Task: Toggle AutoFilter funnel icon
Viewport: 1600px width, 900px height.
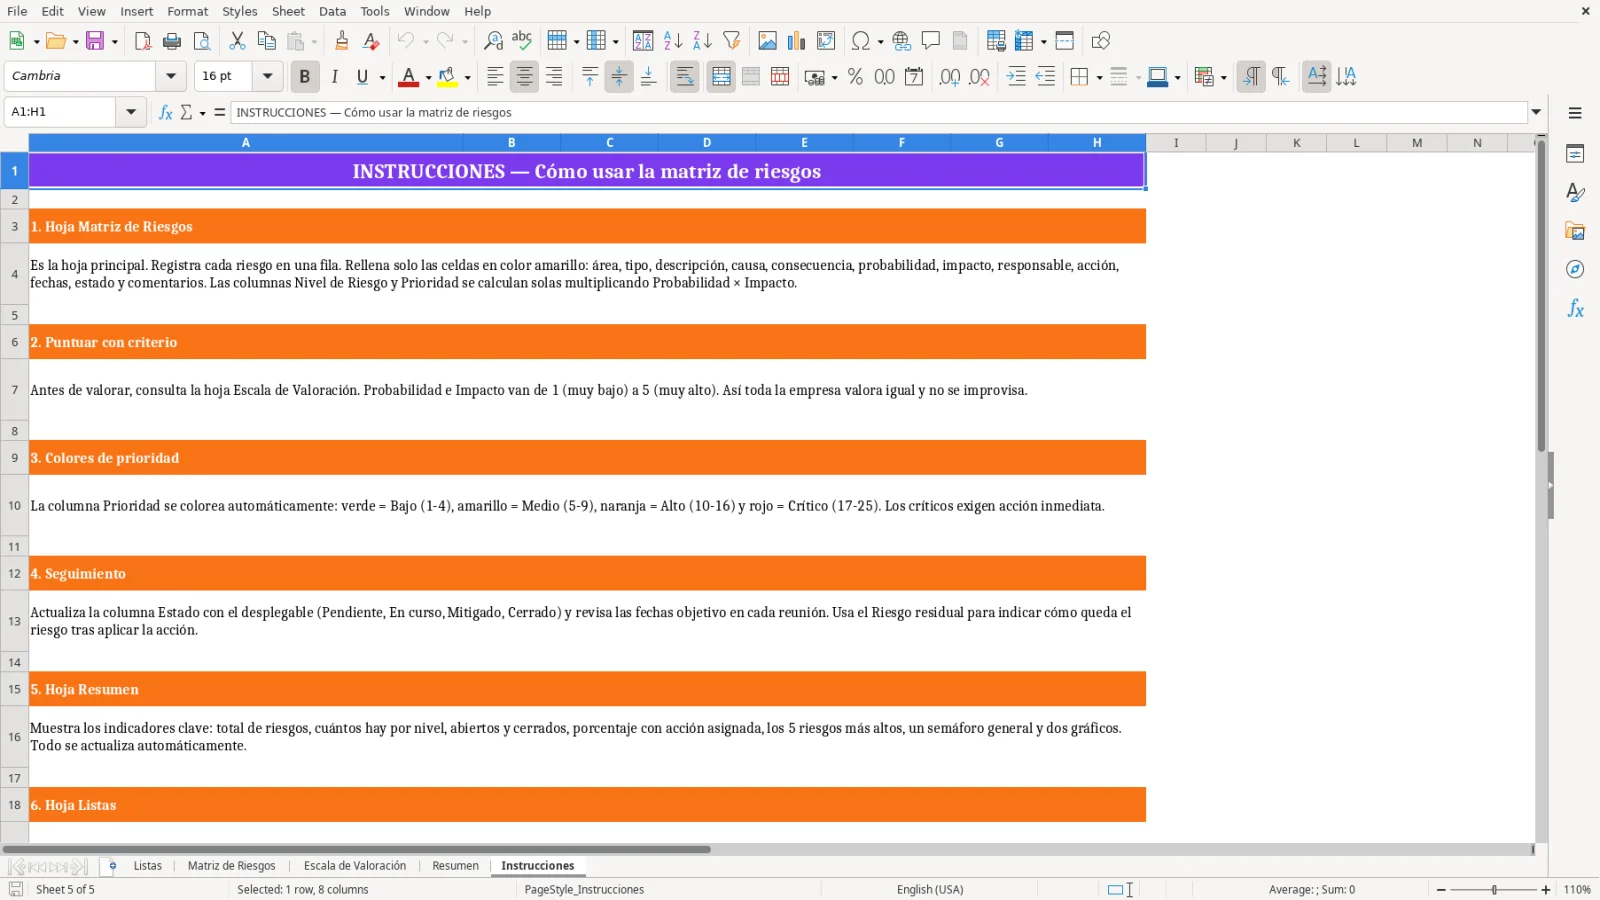Action: click(732, 41)
